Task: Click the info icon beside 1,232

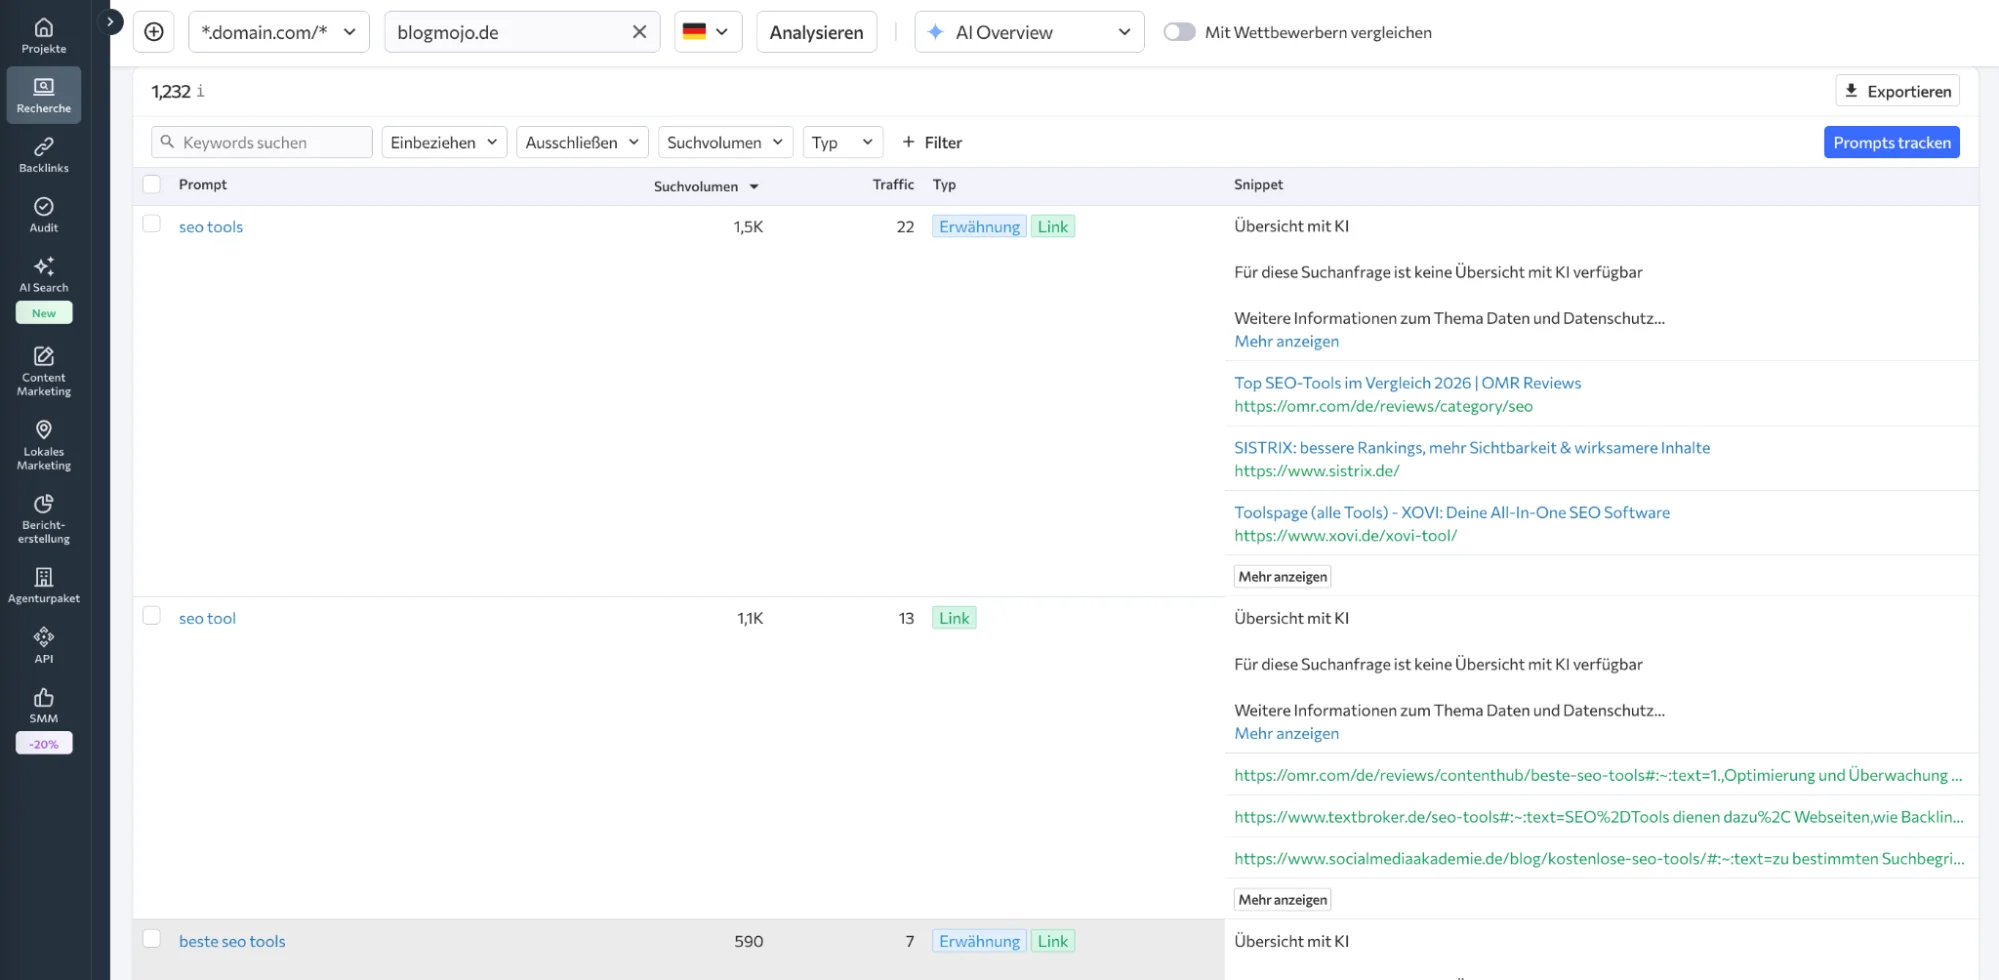Action: [x=201, y=91]
